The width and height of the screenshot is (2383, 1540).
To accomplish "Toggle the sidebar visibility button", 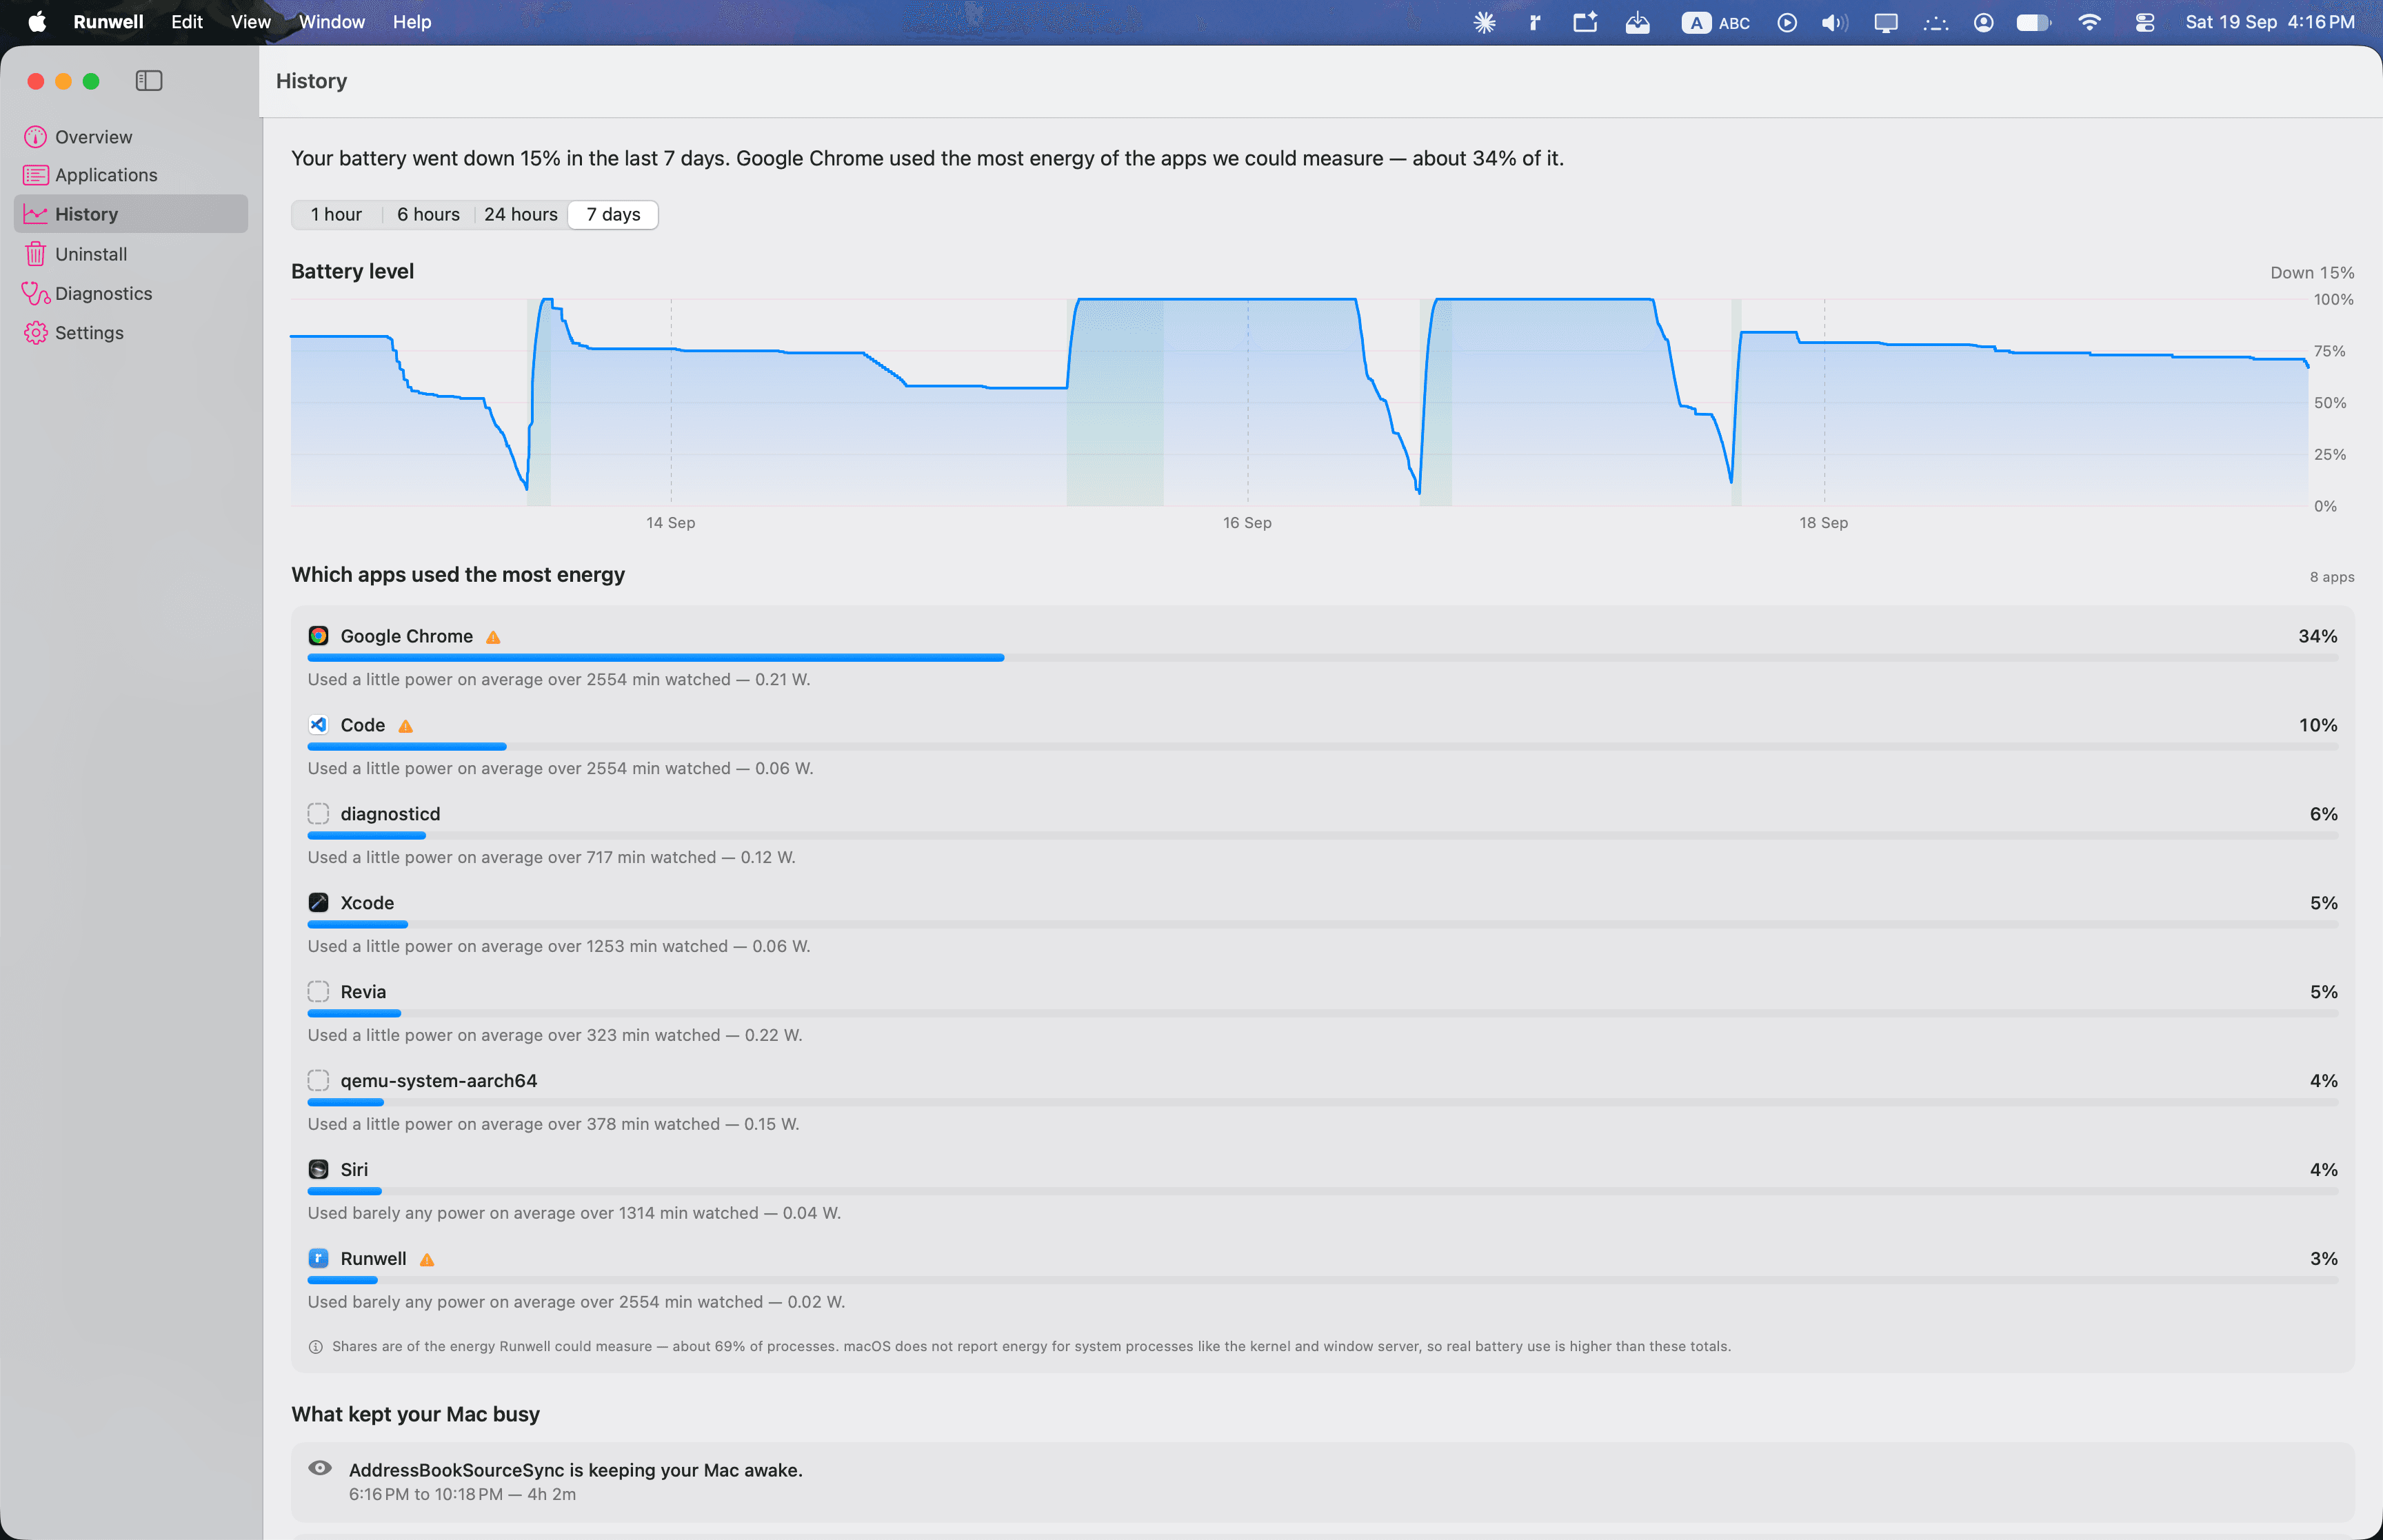I will 149,81.
